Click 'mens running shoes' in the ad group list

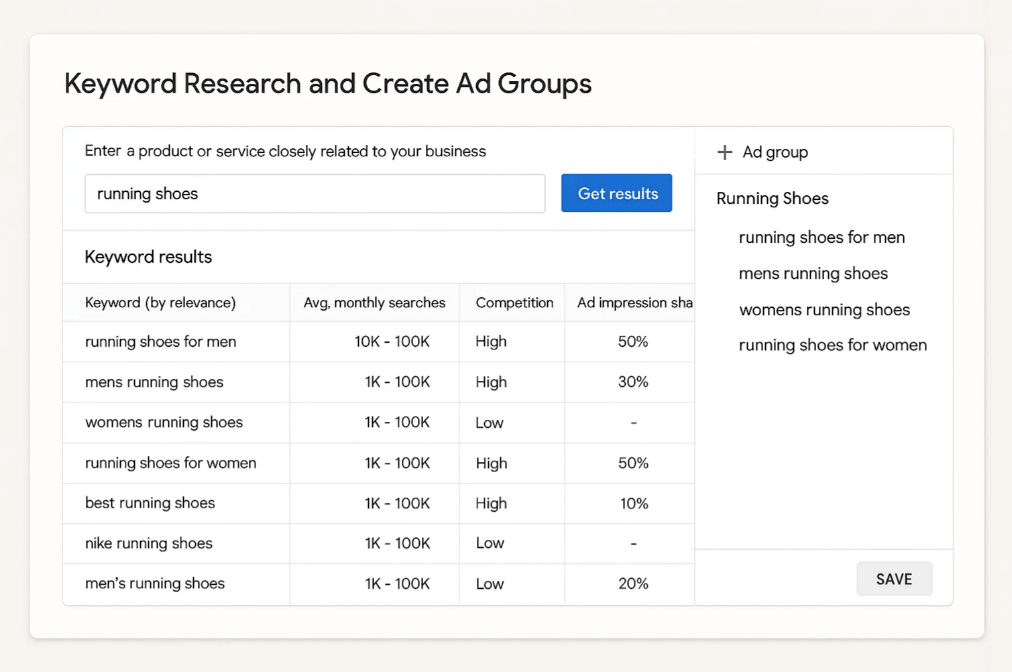coord(813,274)
